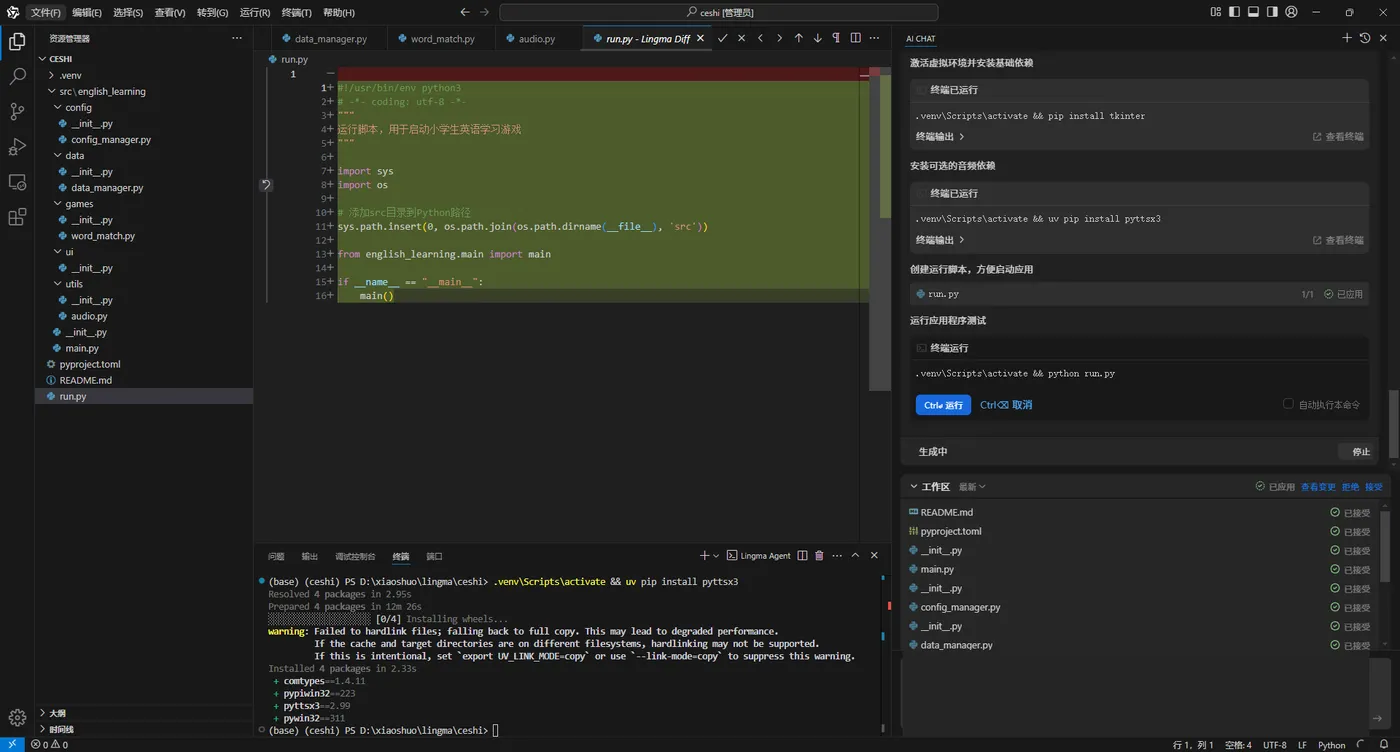
Task: Click the 查看变更 link
Action: 1317,487
